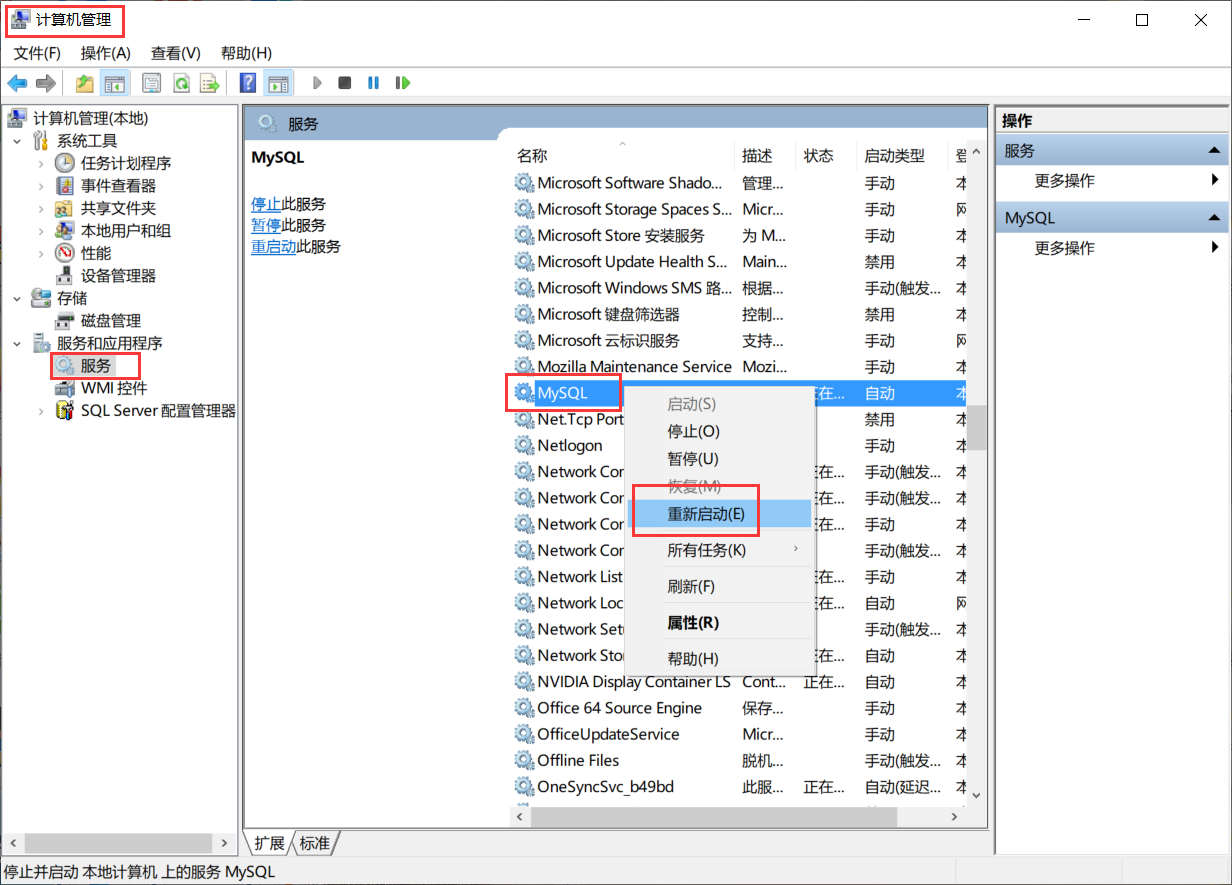Expand the 共享文件夹 node arrow

pyautogui.click(x=41, y=208)
